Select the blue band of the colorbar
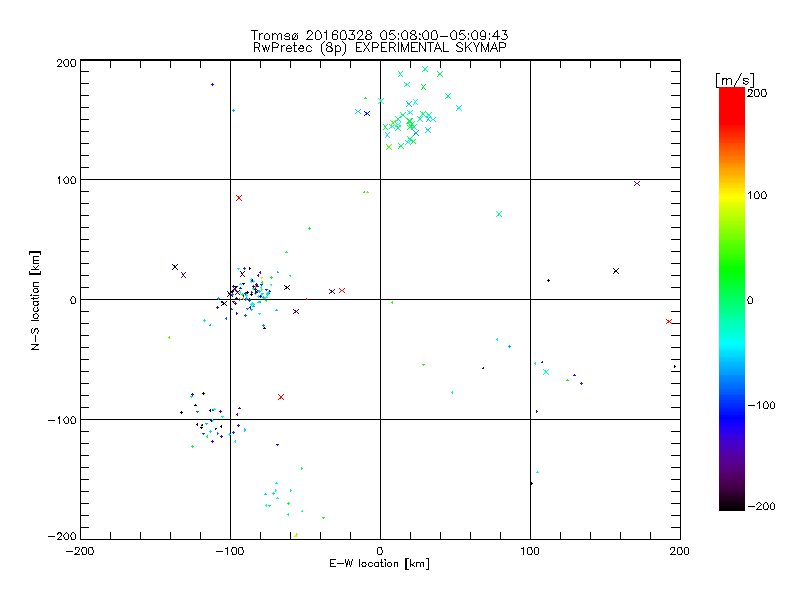This screenshot has width=800, height=600. [x=732, y=418]
